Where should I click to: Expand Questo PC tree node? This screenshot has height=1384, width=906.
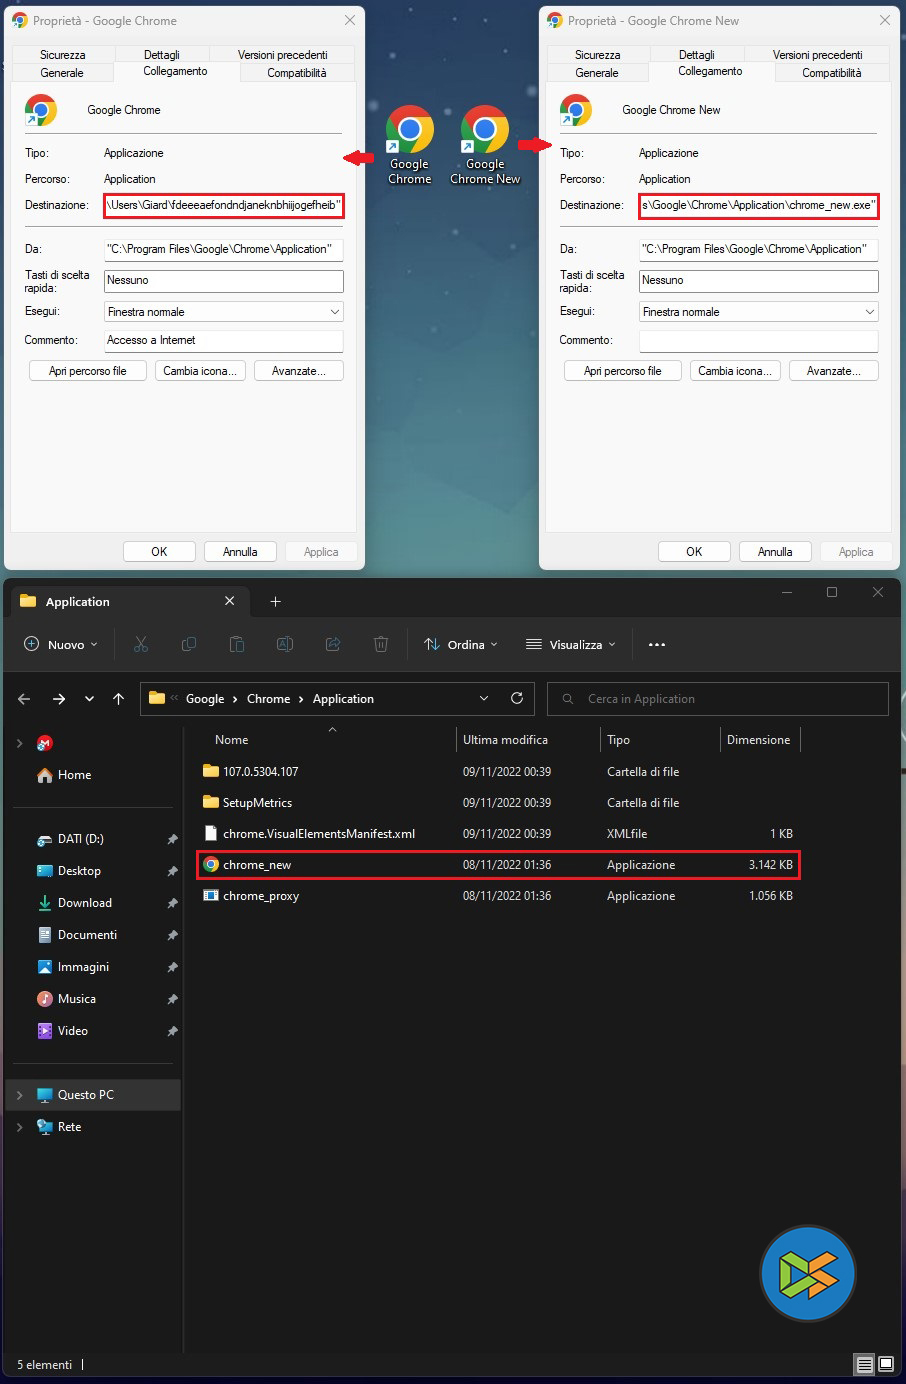[19, 1095]
